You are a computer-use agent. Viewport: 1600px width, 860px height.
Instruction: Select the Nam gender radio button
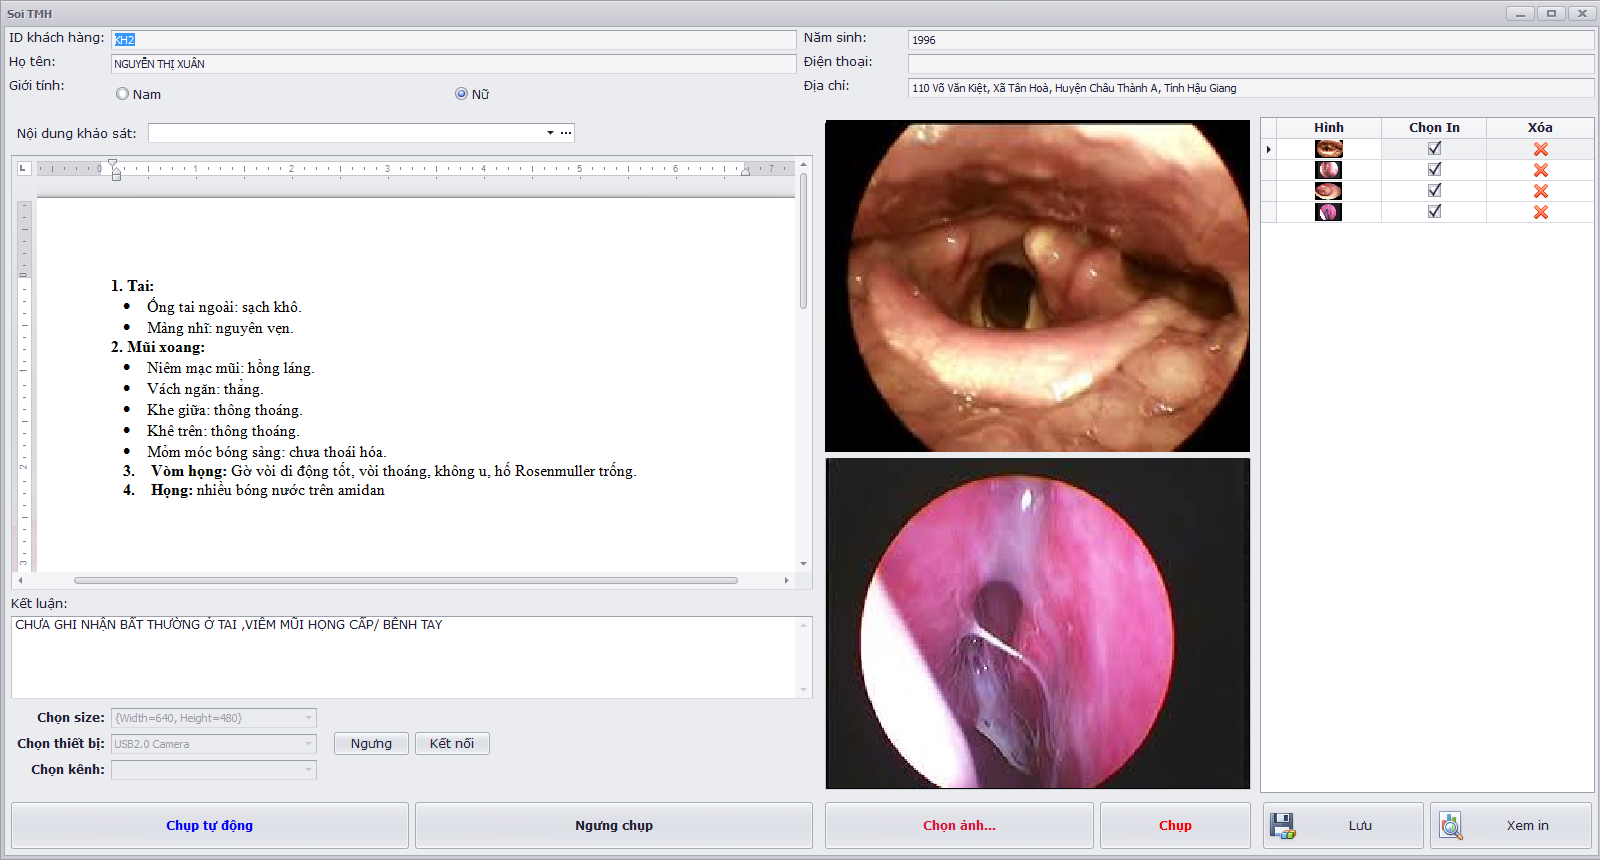click(x=123, y=94)
